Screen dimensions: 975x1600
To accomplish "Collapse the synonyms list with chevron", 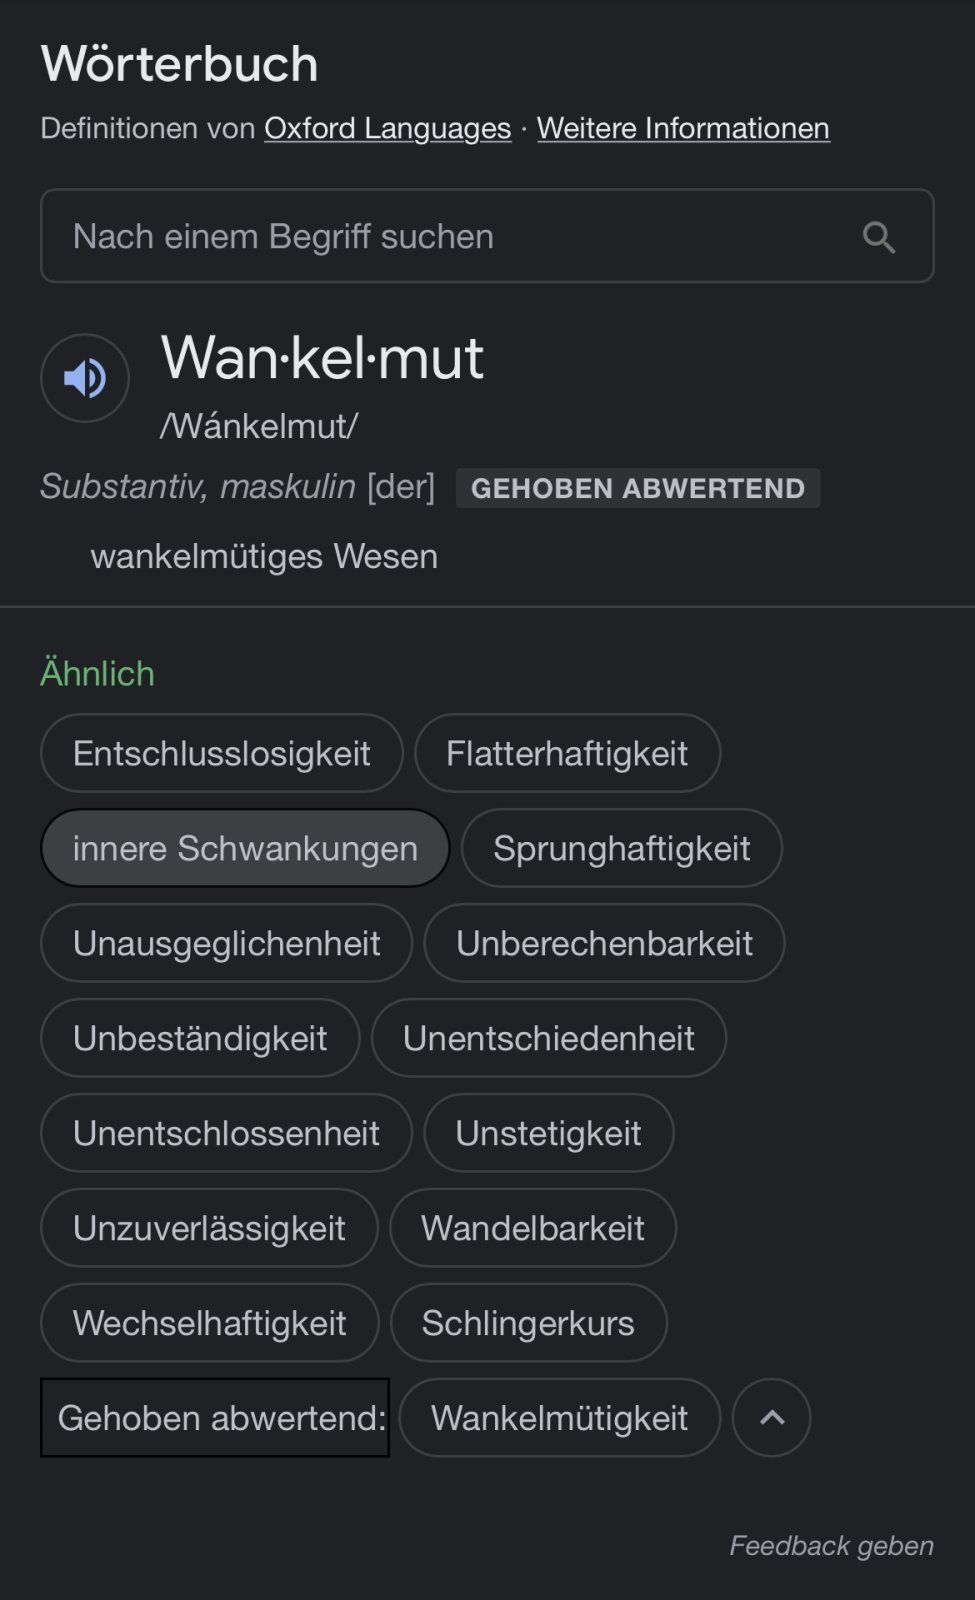I will pyautogui.click(x=771, y=1418).
